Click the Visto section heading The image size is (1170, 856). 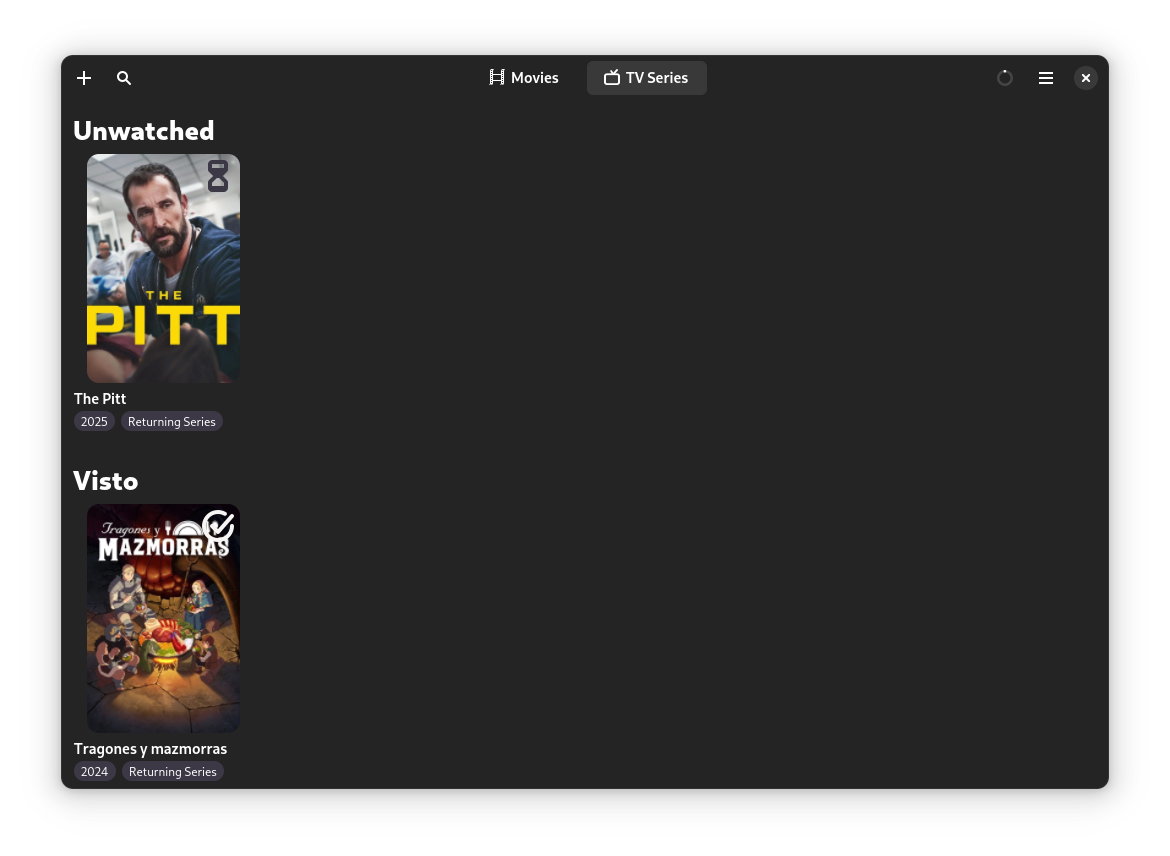(x=106, y=481)
